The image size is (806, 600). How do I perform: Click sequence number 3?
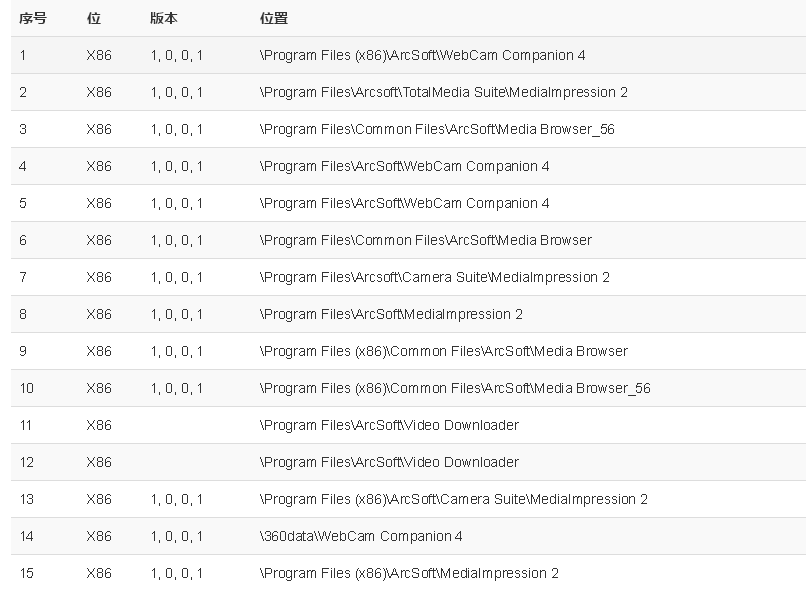click(23, 129)
